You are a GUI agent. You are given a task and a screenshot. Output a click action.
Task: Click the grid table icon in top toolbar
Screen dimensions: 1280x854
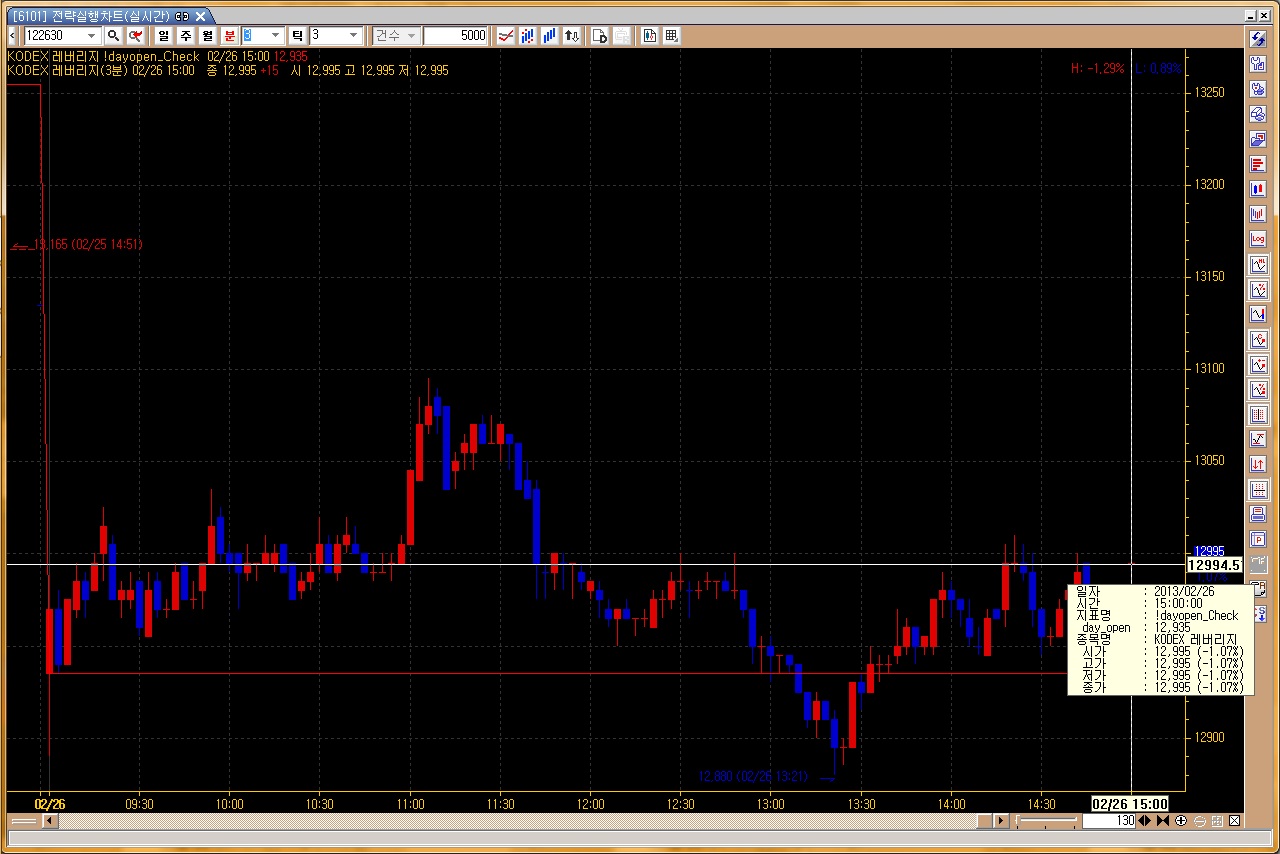pos(671,36)
